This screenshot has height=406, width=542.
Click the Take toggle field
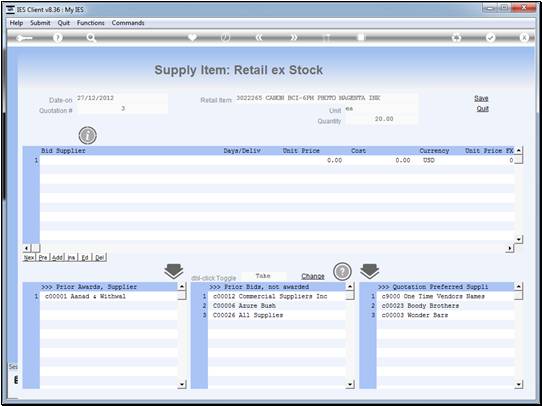263,276
